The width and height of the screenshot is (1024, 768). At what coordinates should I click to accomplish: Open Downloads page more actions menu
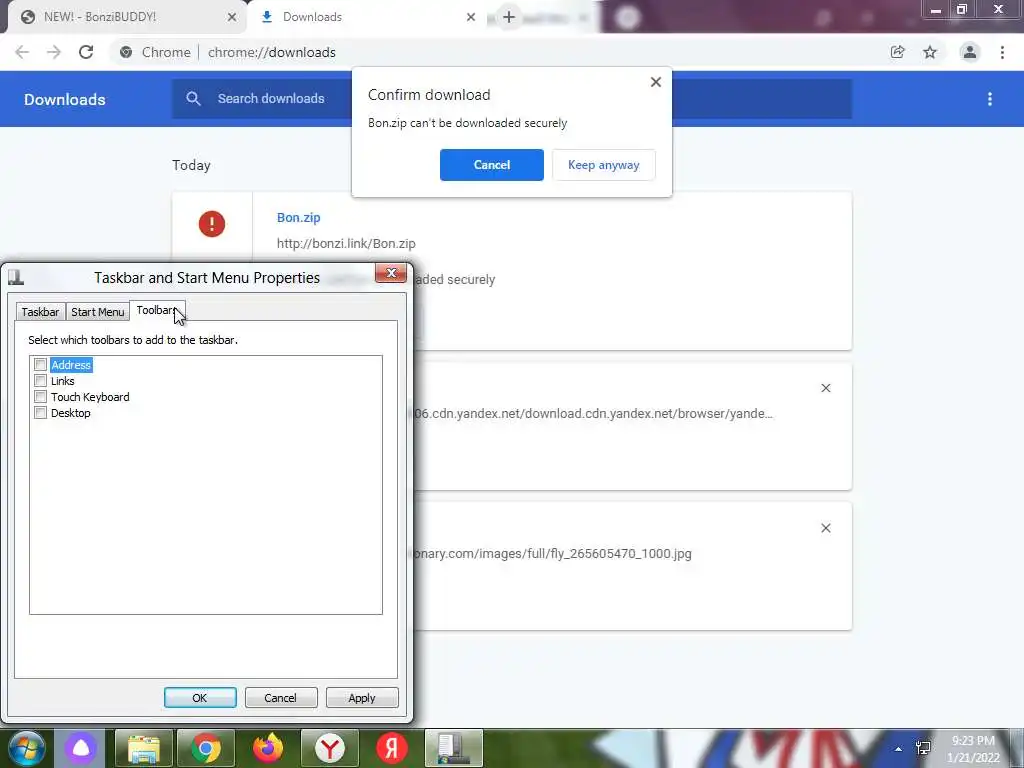tap(990, 99)
